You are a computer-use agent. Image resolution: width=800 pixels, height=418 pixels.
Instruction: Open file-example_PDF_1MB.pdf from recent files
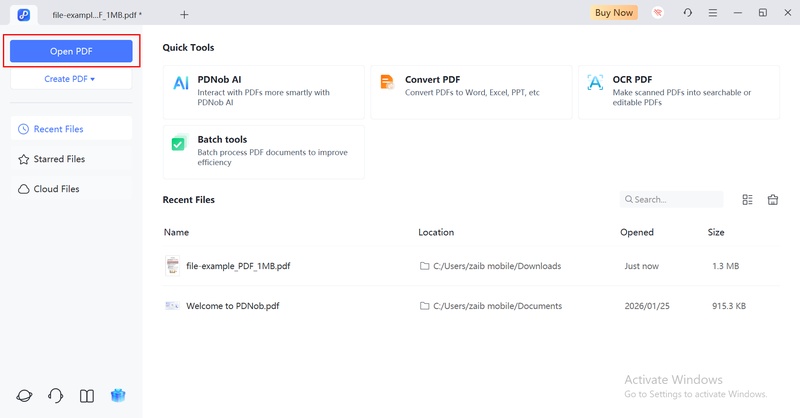238,266
